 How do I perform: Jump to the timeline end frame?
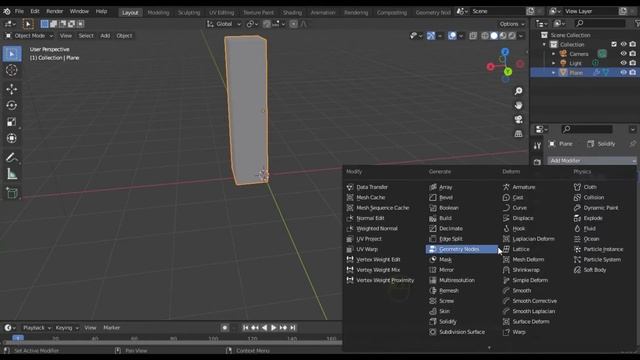click(293, 327)
